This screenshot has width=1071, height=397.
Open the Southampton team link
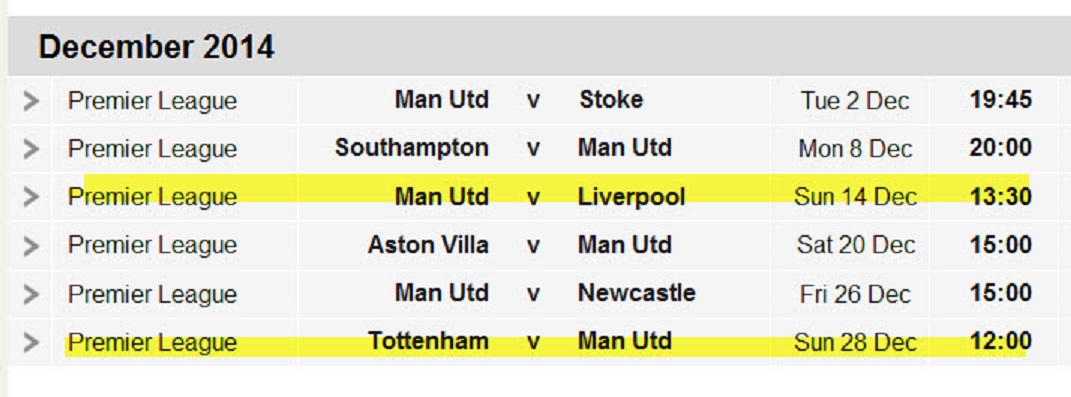click(x=412, y=148)
